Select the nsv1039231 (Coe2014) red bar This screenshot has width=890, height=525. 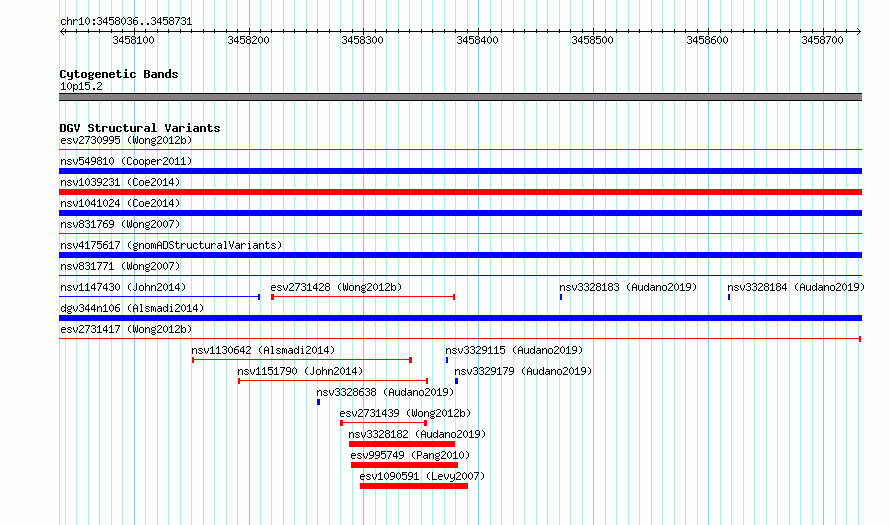[x=460, y=192]
